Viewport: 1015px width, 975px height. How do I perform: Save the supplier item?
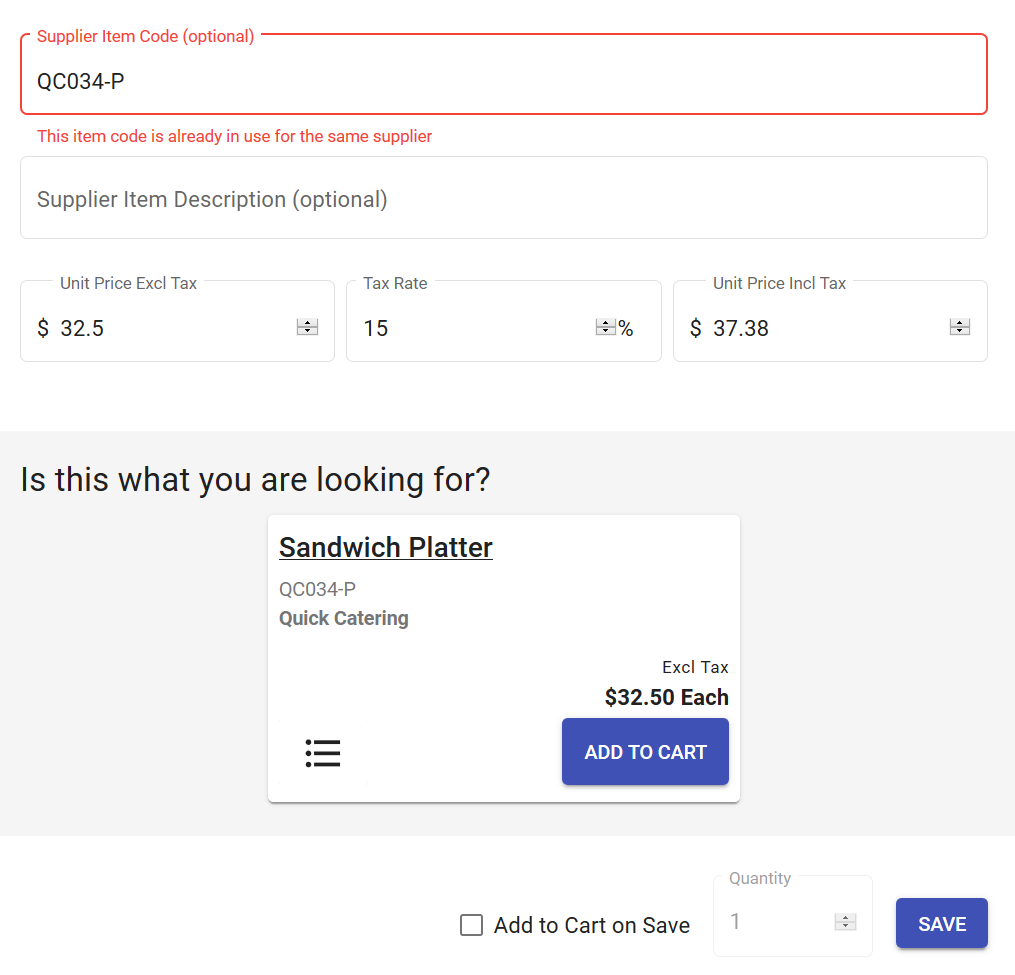941,923
